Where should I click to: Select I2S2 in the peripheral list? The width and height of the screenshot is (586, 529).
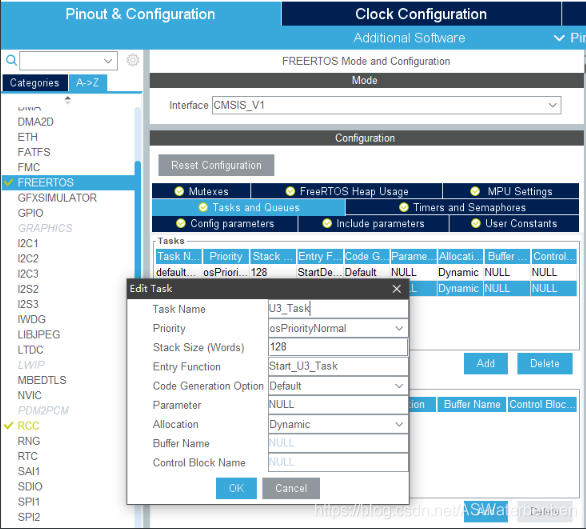28,289
